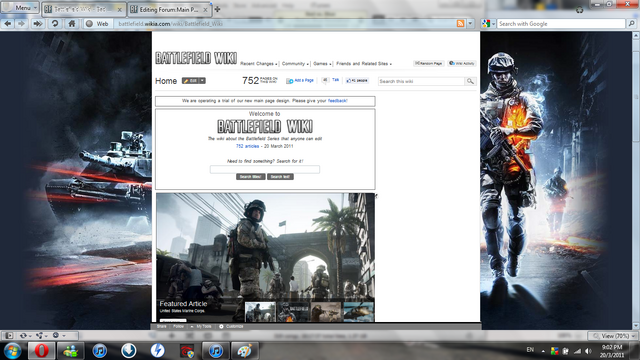Viewport: 640px width, 360px height.
Task: Click the volume speaker tray icon
Action: 588,351
